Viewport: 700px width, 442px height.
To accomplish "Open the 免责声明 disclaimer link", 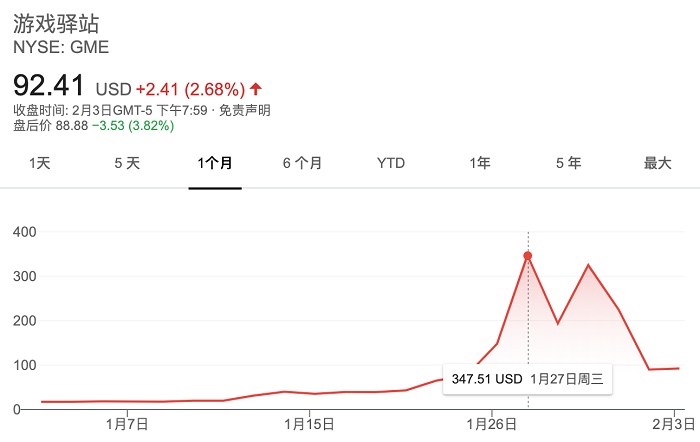I will tap(246, 110).
